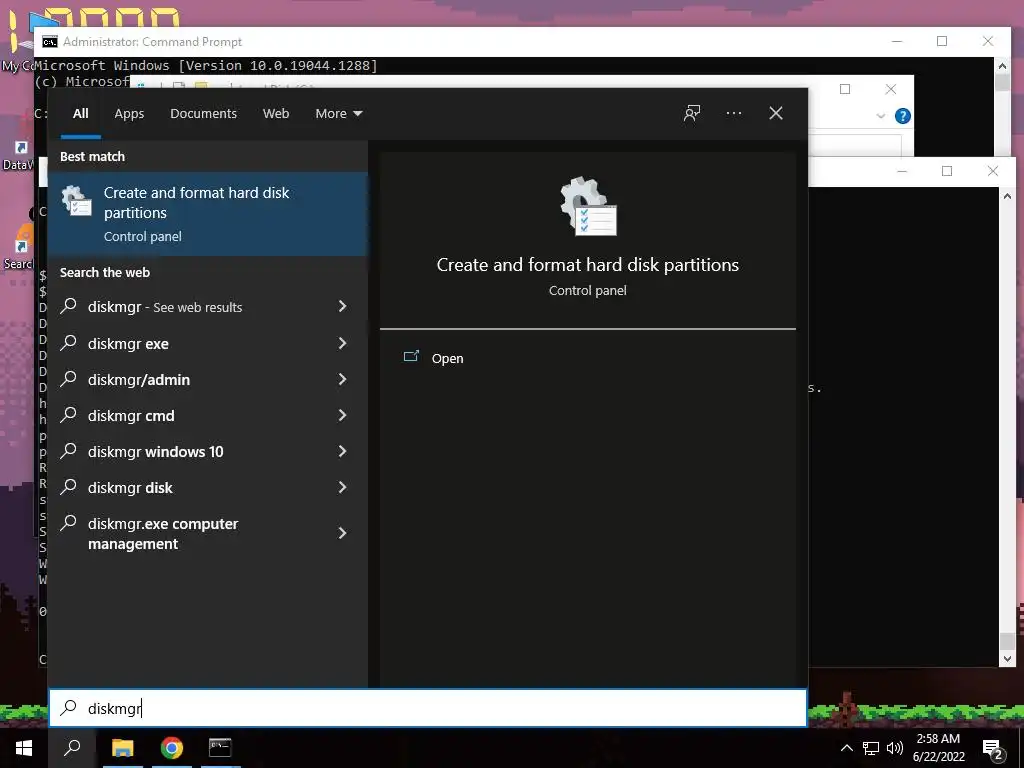Minimize the Administrator Command Prompt window
The width and height of the screenshot is (1024, 768).
coord(897,41)
